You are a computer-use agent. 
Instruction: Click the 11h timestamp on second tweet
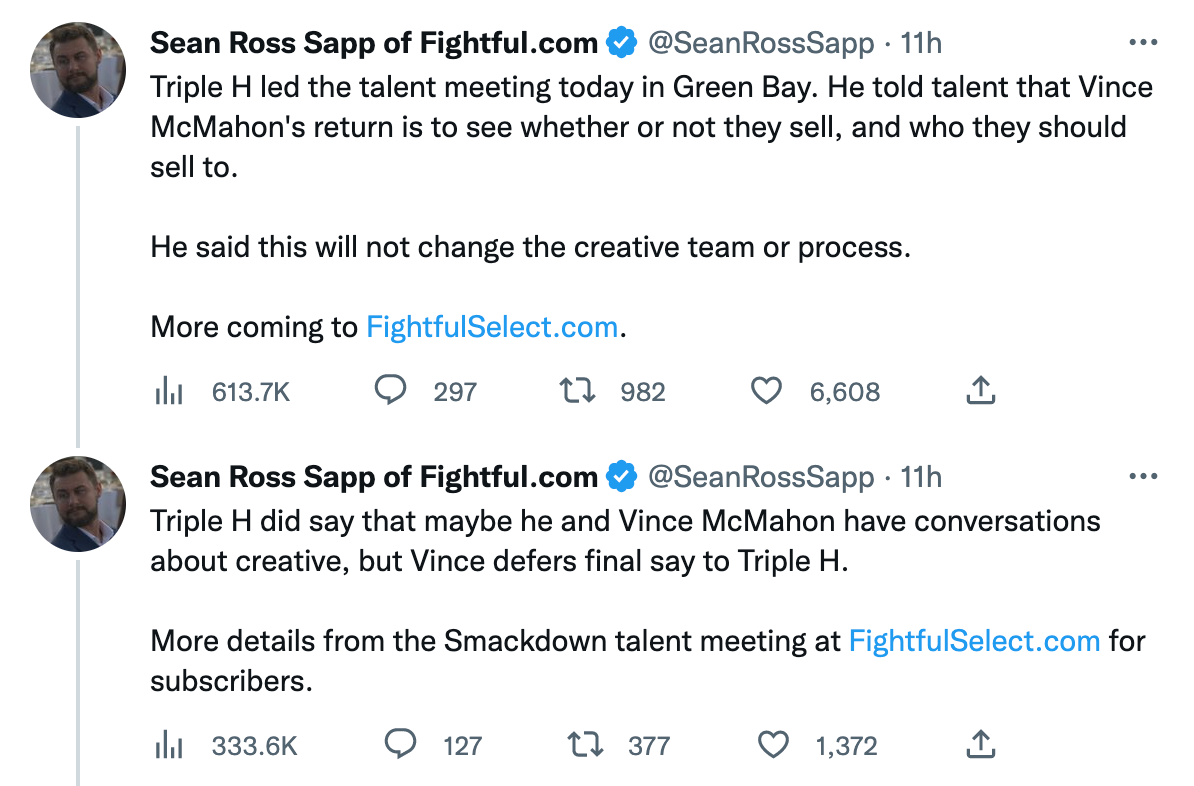pos(921,478)
